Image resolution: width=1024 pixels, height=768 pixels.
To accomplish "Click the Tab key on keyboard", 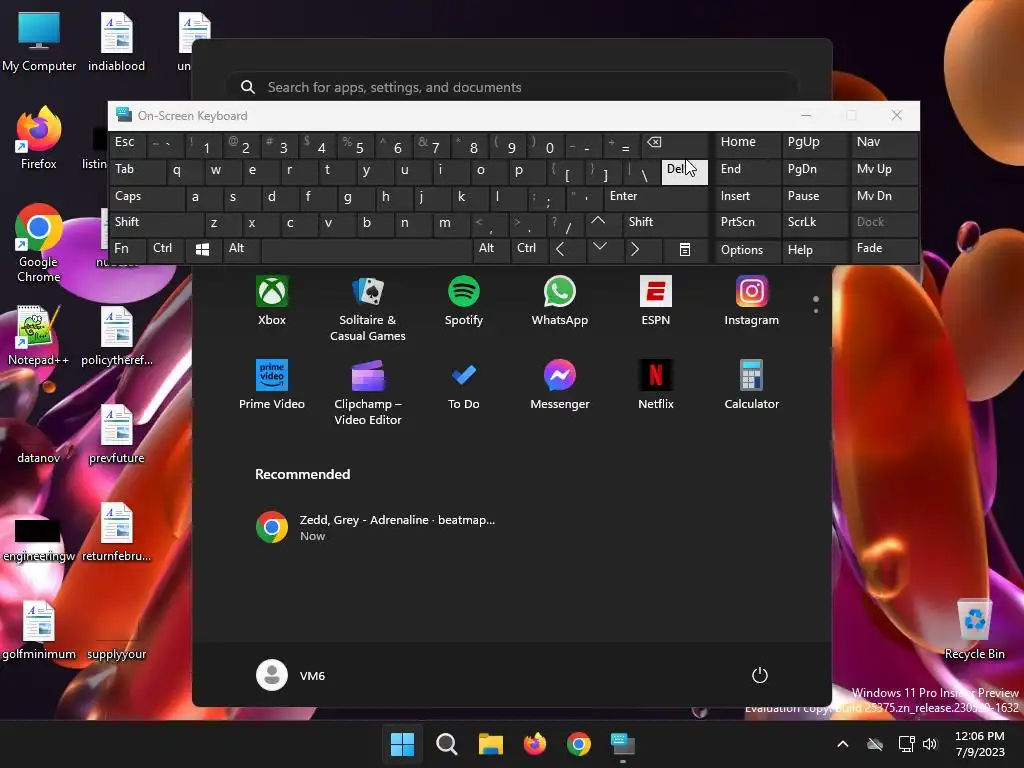I will point(138,171).
